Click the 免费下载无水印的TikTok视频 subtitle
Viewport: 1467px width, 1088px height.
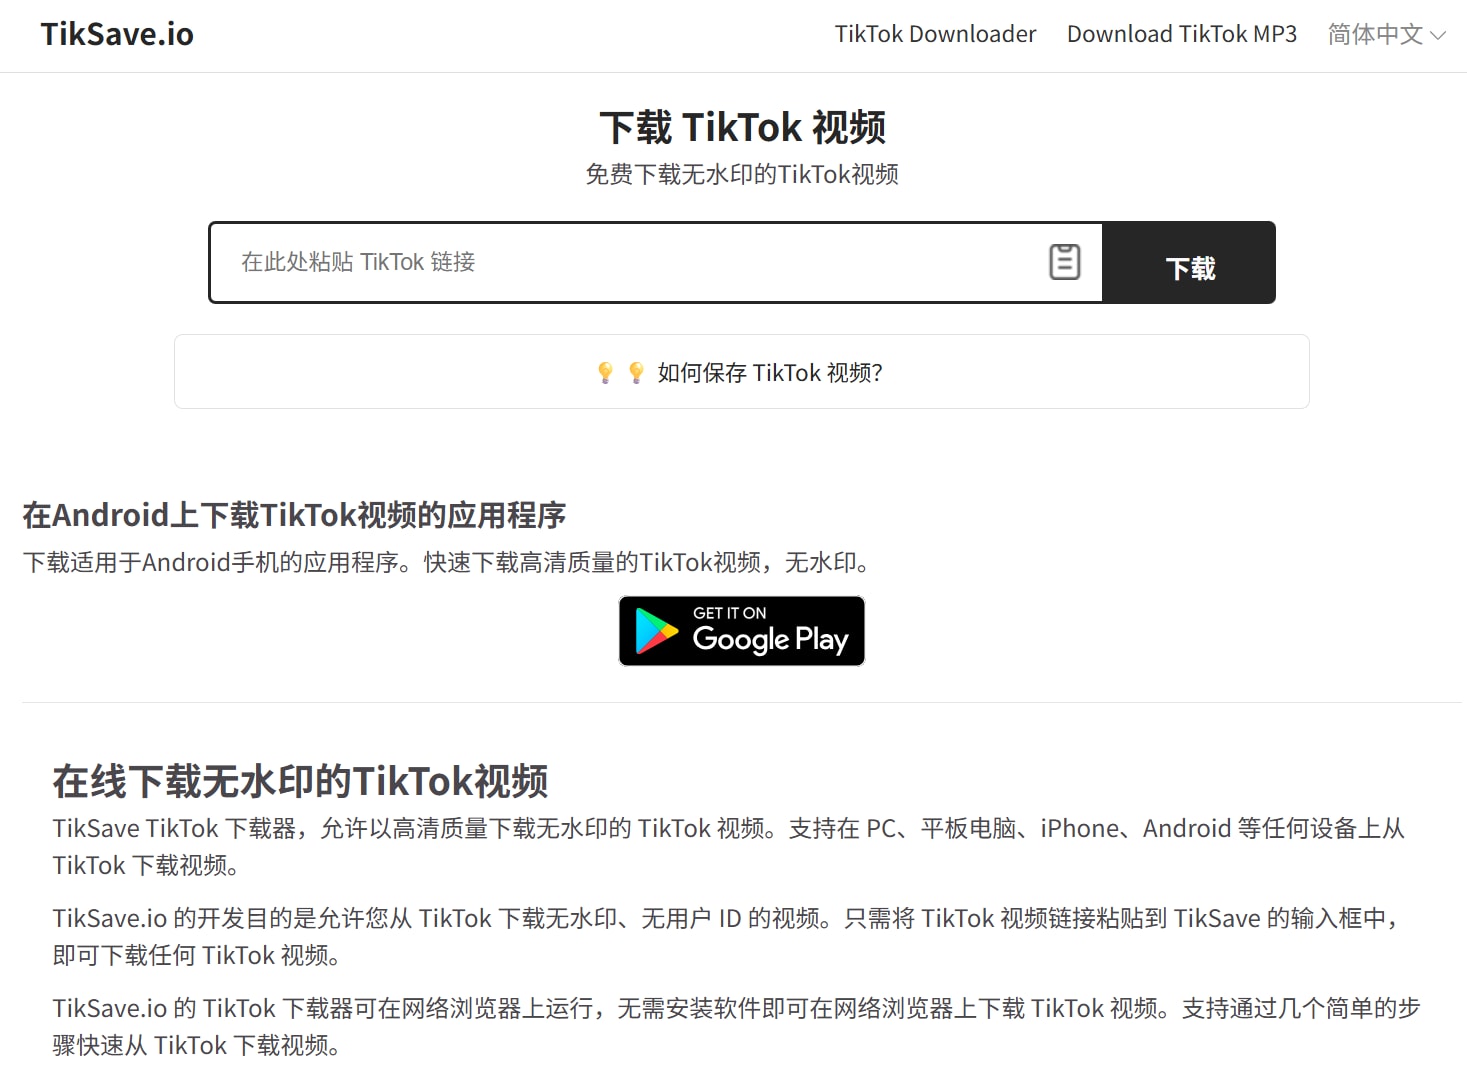pos(742,174)
